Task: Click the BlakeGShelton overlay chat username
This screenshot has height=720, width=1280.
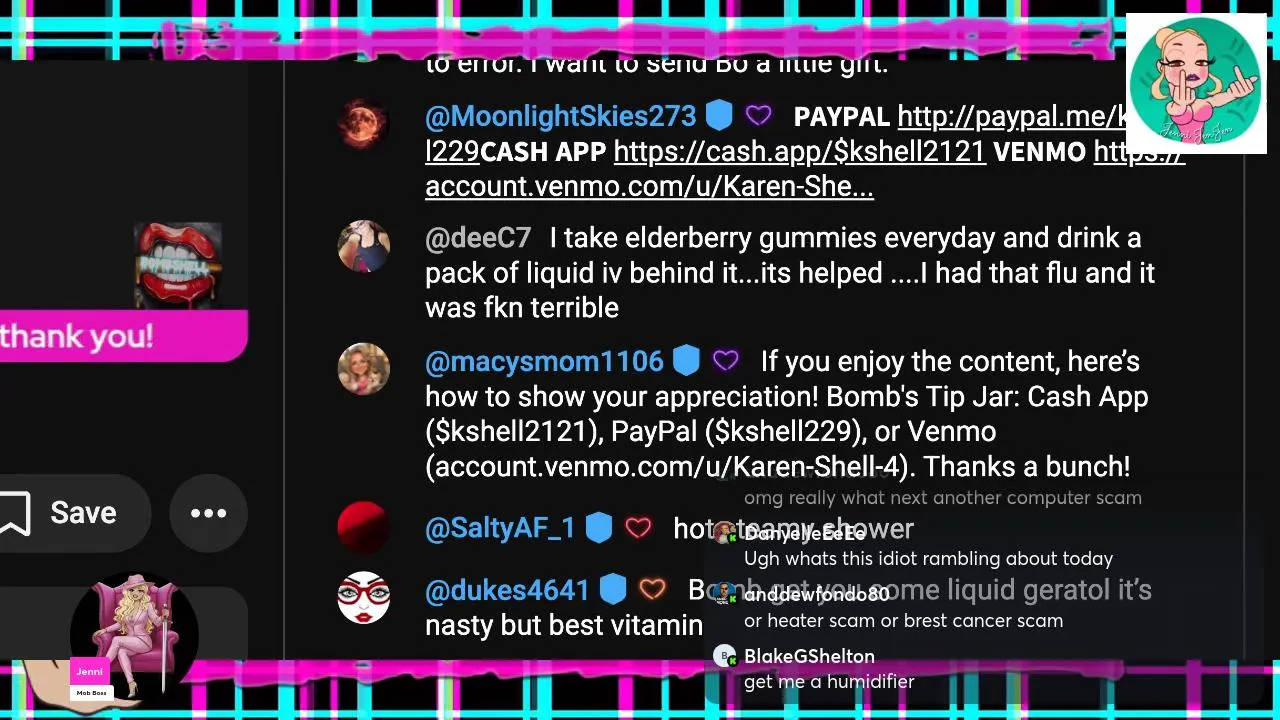Action: click(809, 656)
